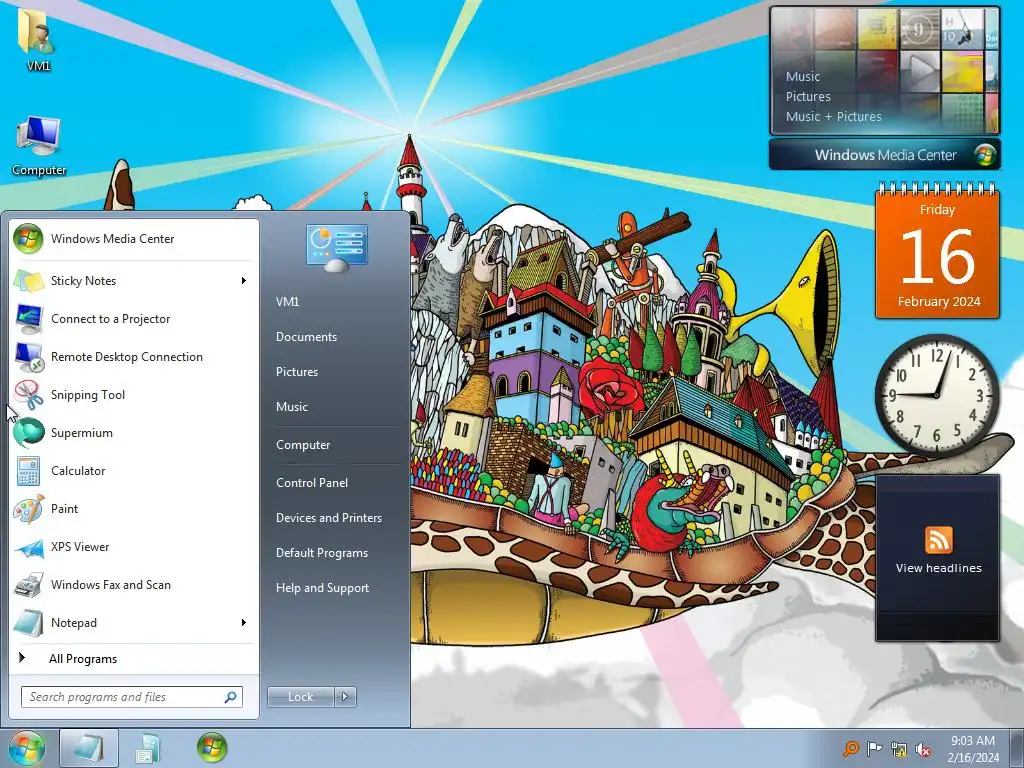Open shutdown options arrow next to Lock
This screenshot has height=768, width=1024.
point(345,697)
